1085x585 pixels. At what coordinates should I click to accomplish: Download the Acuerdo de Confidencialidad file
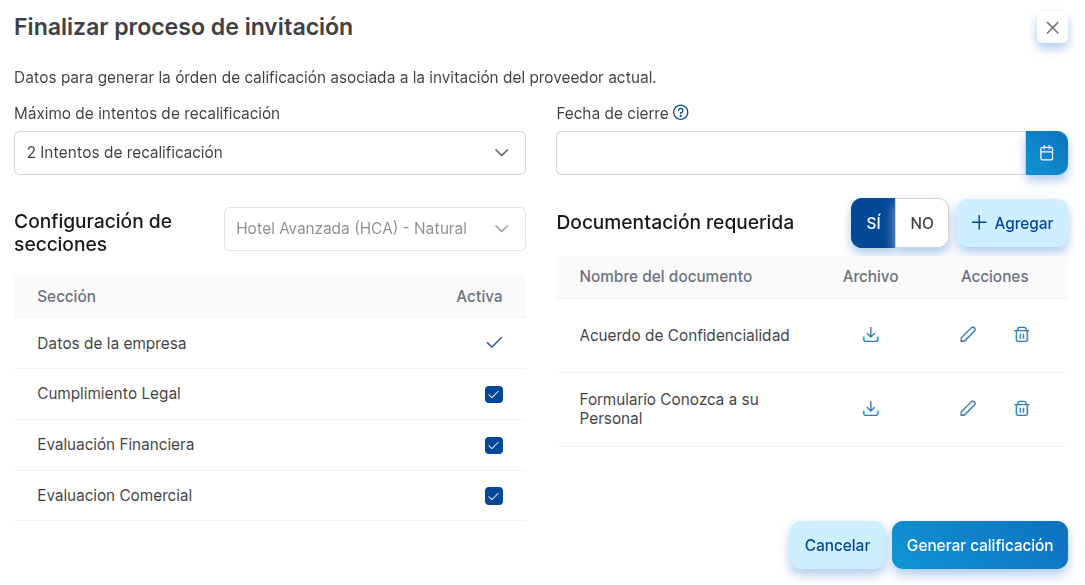click(x=870, y=334)
